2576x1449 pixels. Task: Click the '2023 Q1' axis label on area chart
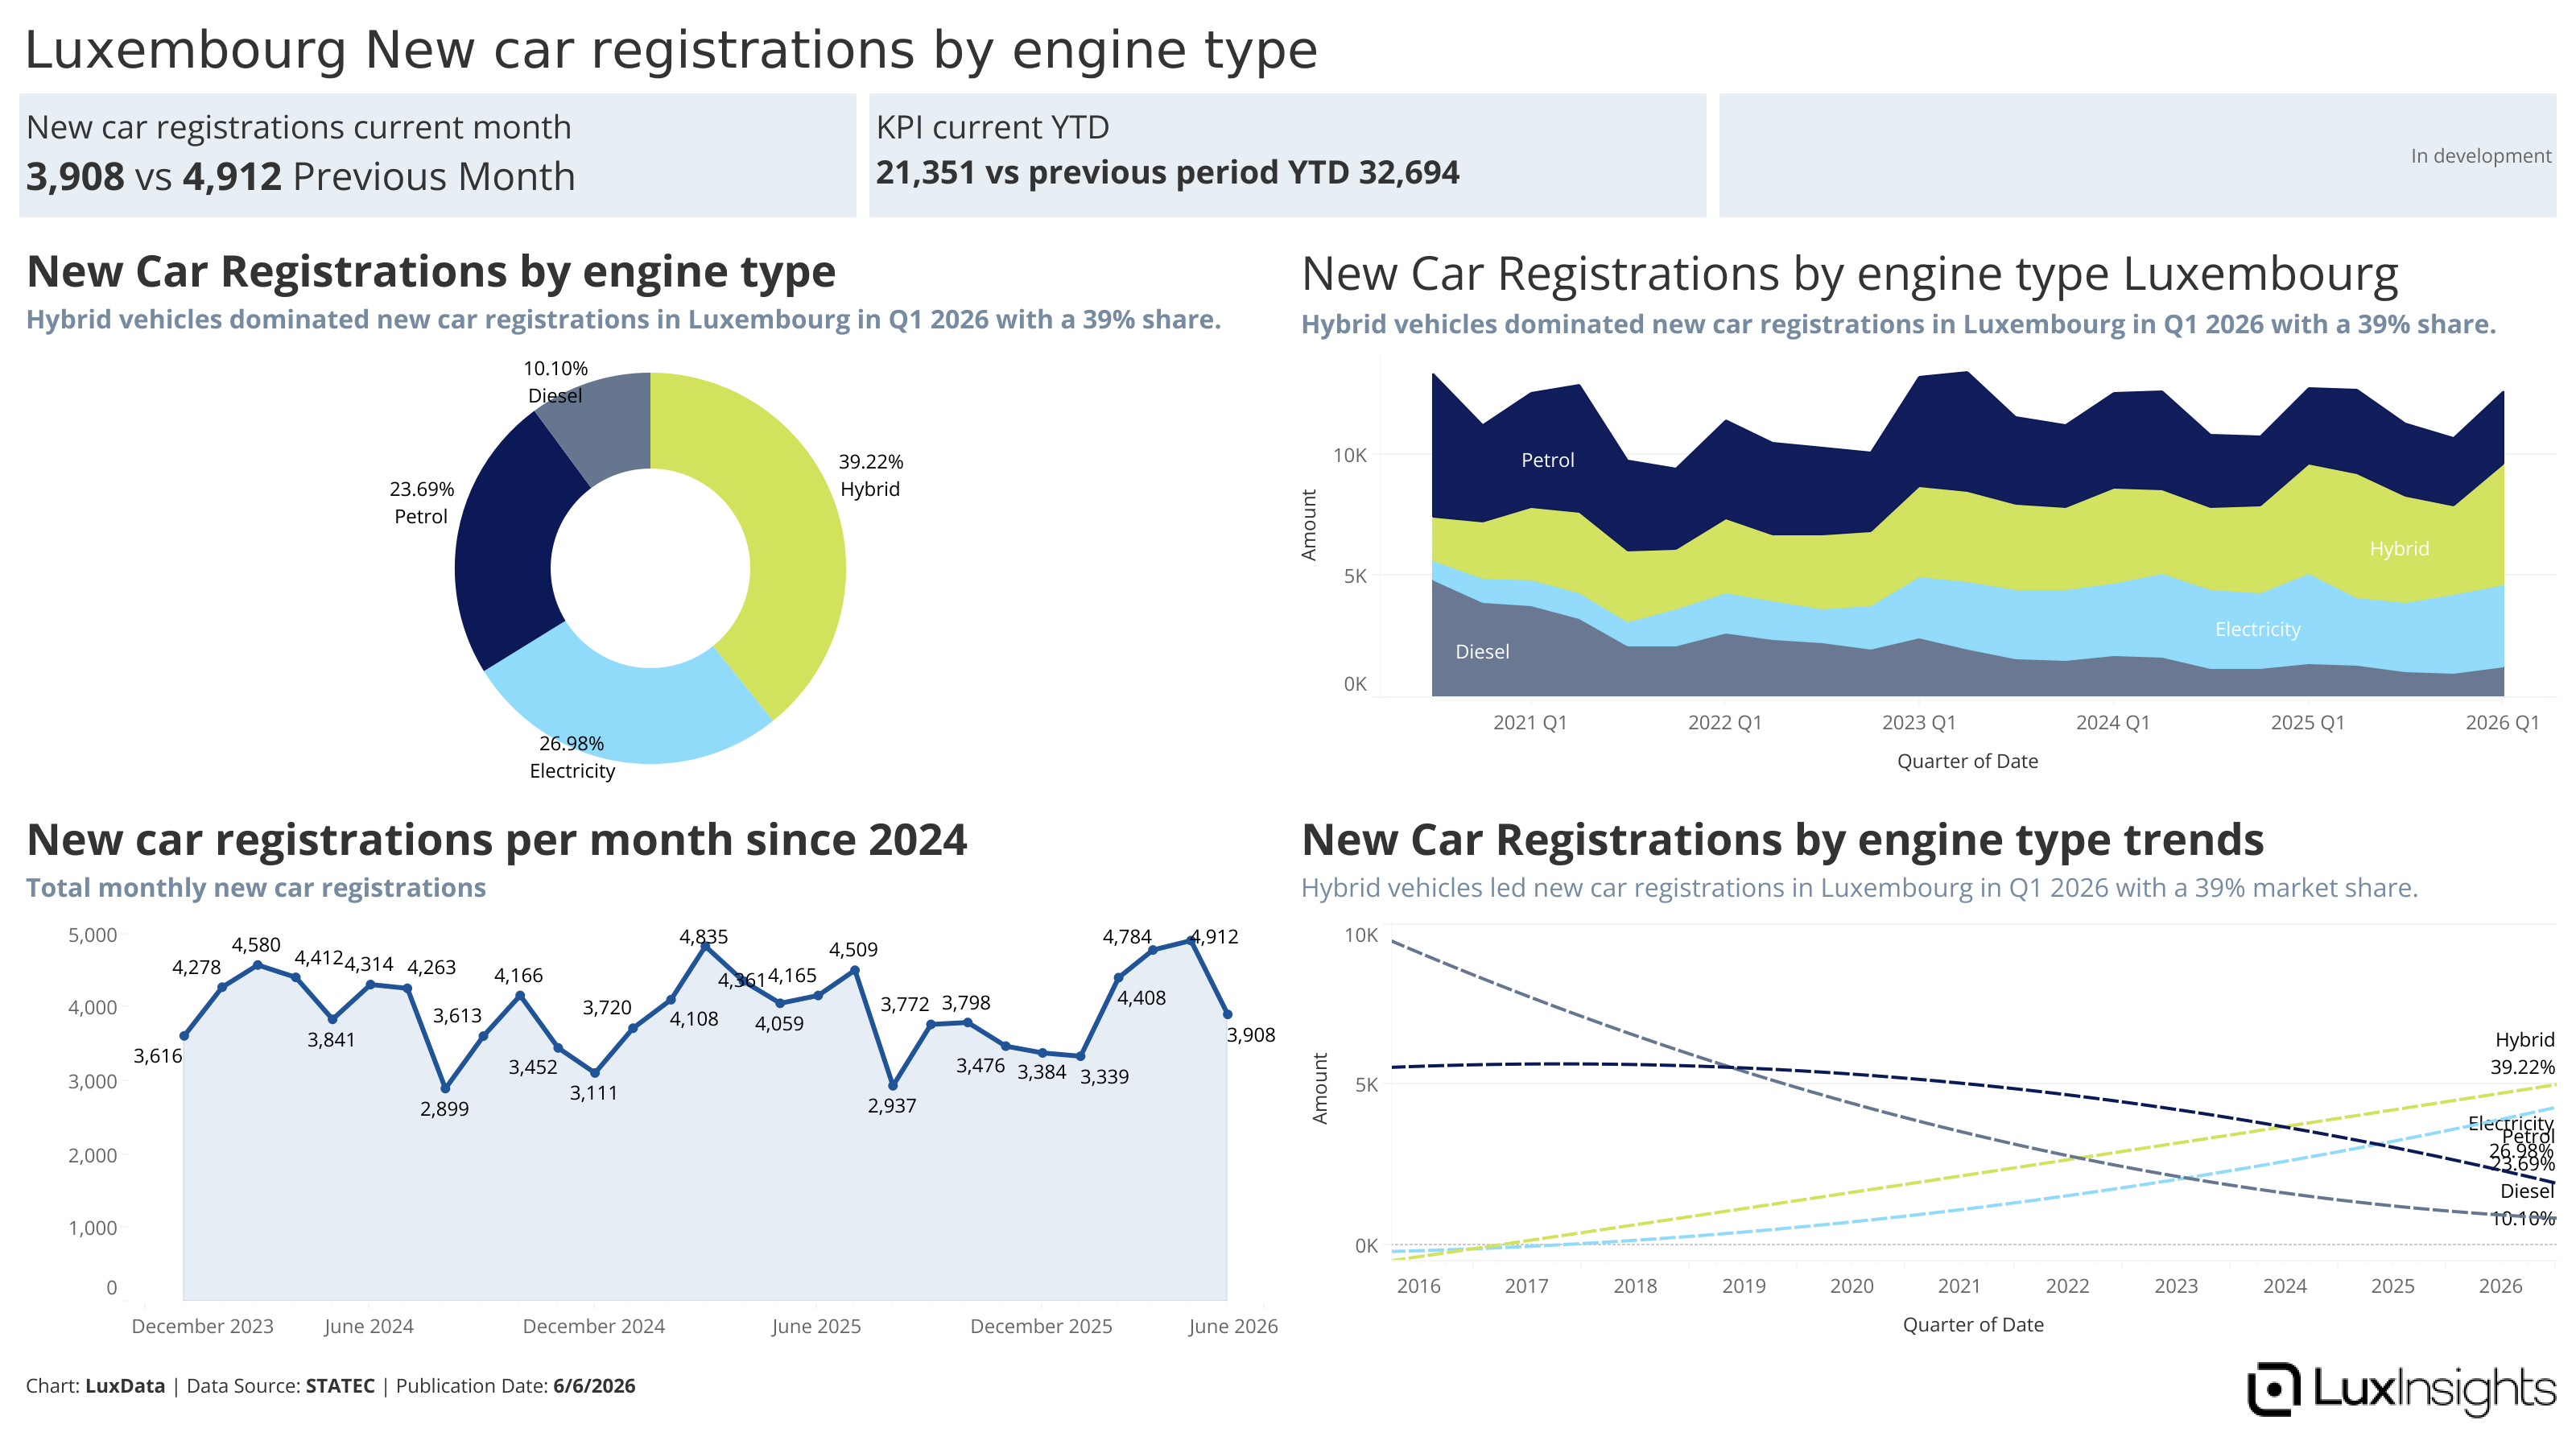pos(1918,722)
